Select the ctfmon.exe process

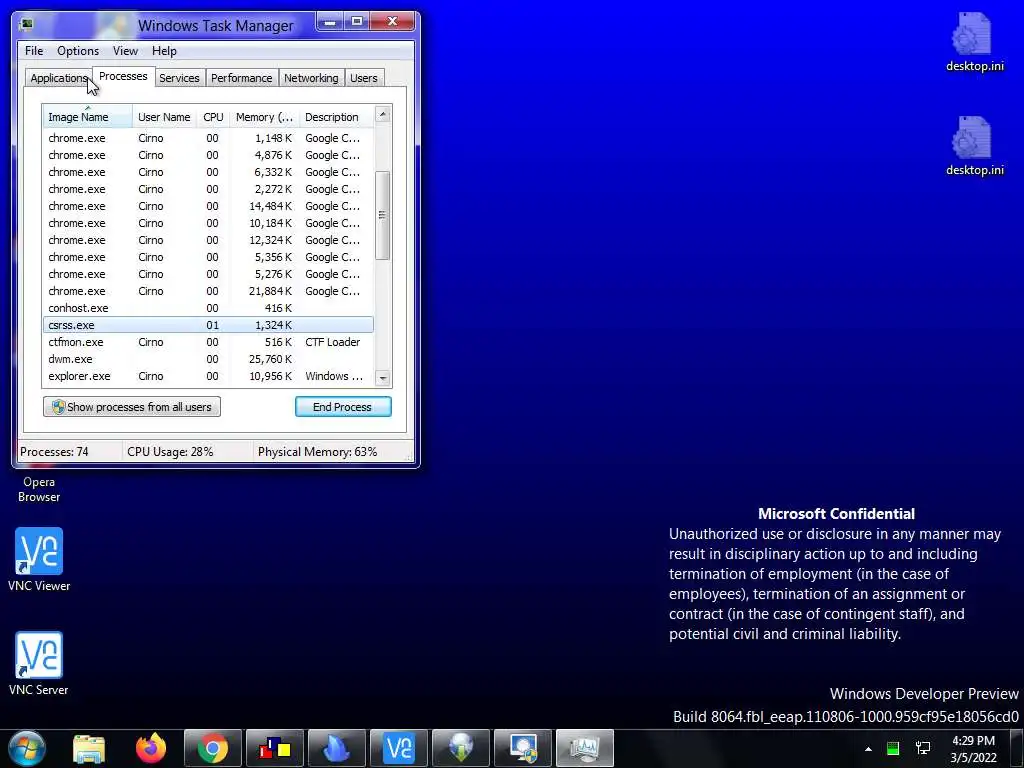[208, 342]
